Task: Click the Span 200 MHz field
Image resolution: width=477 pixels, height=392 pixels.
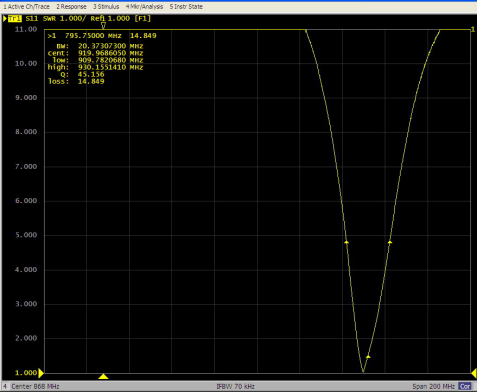Action: pos(433,387)
